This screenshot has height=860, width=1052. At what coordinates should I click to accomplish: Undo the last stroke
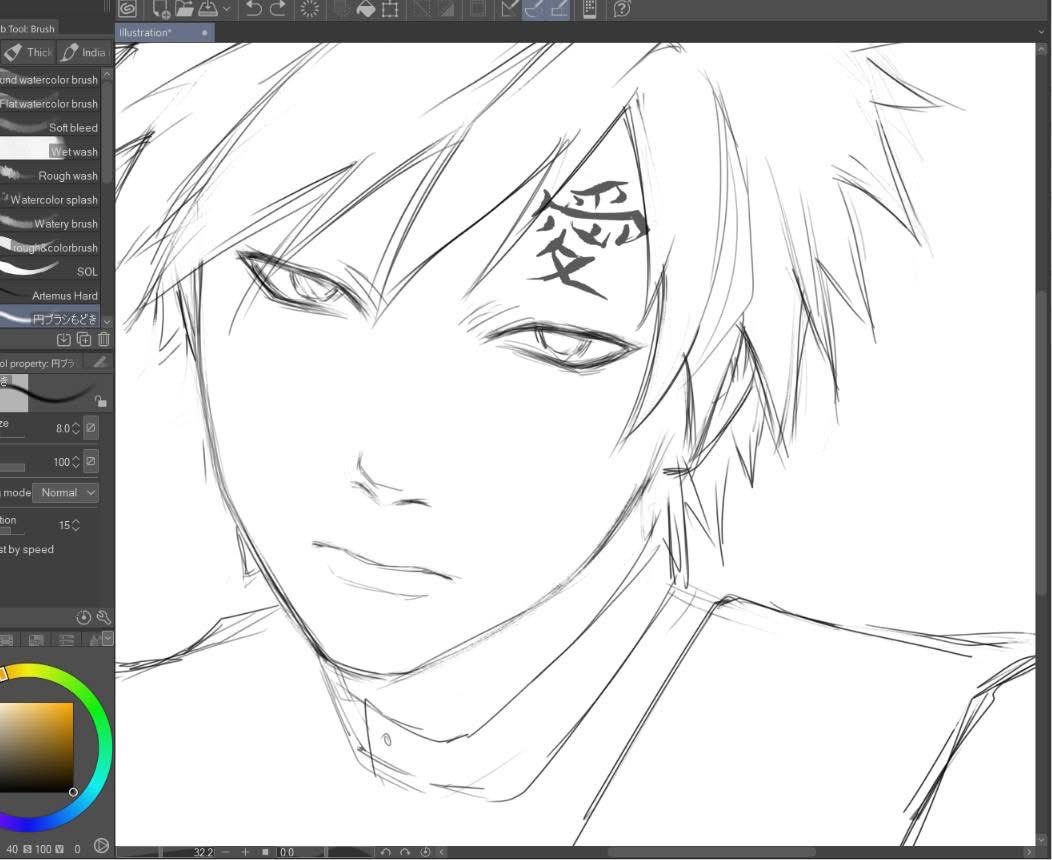[x=254, y=9]
